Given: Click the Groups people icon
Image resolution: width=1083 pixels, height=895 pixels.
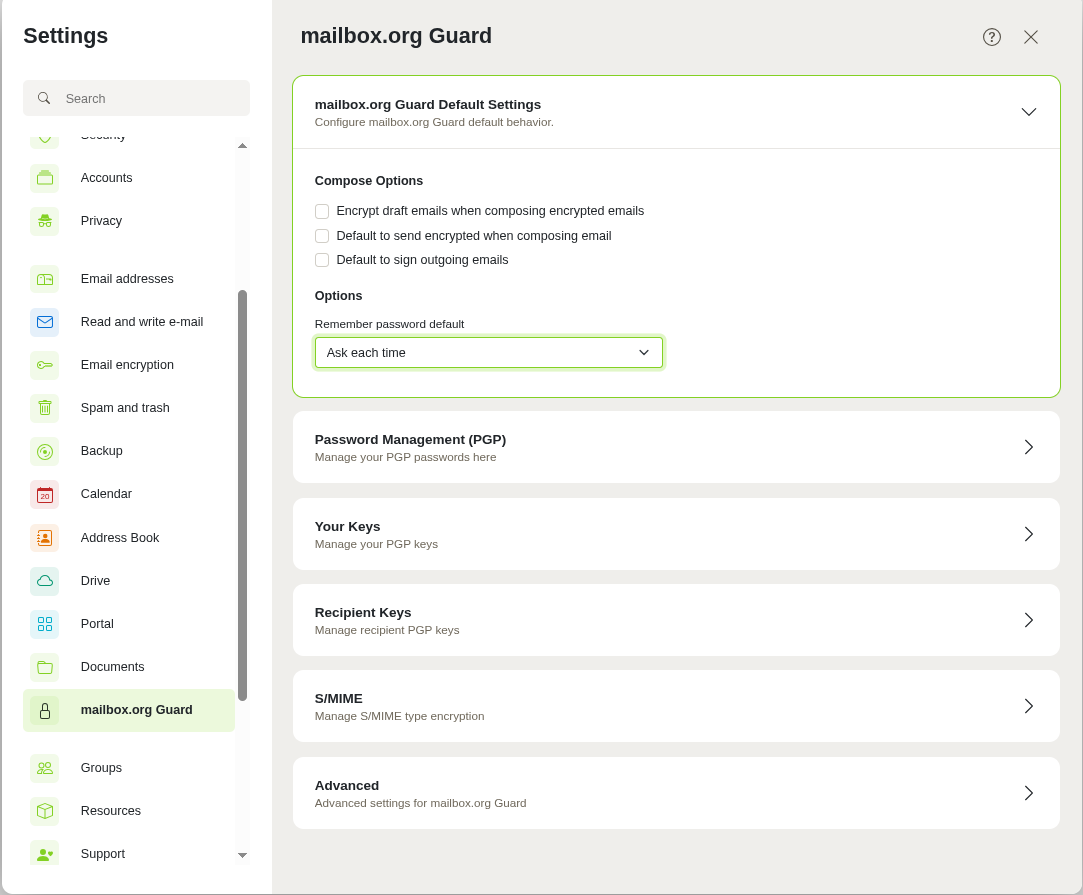Looking at the screenshot, I should coord(45,768).
